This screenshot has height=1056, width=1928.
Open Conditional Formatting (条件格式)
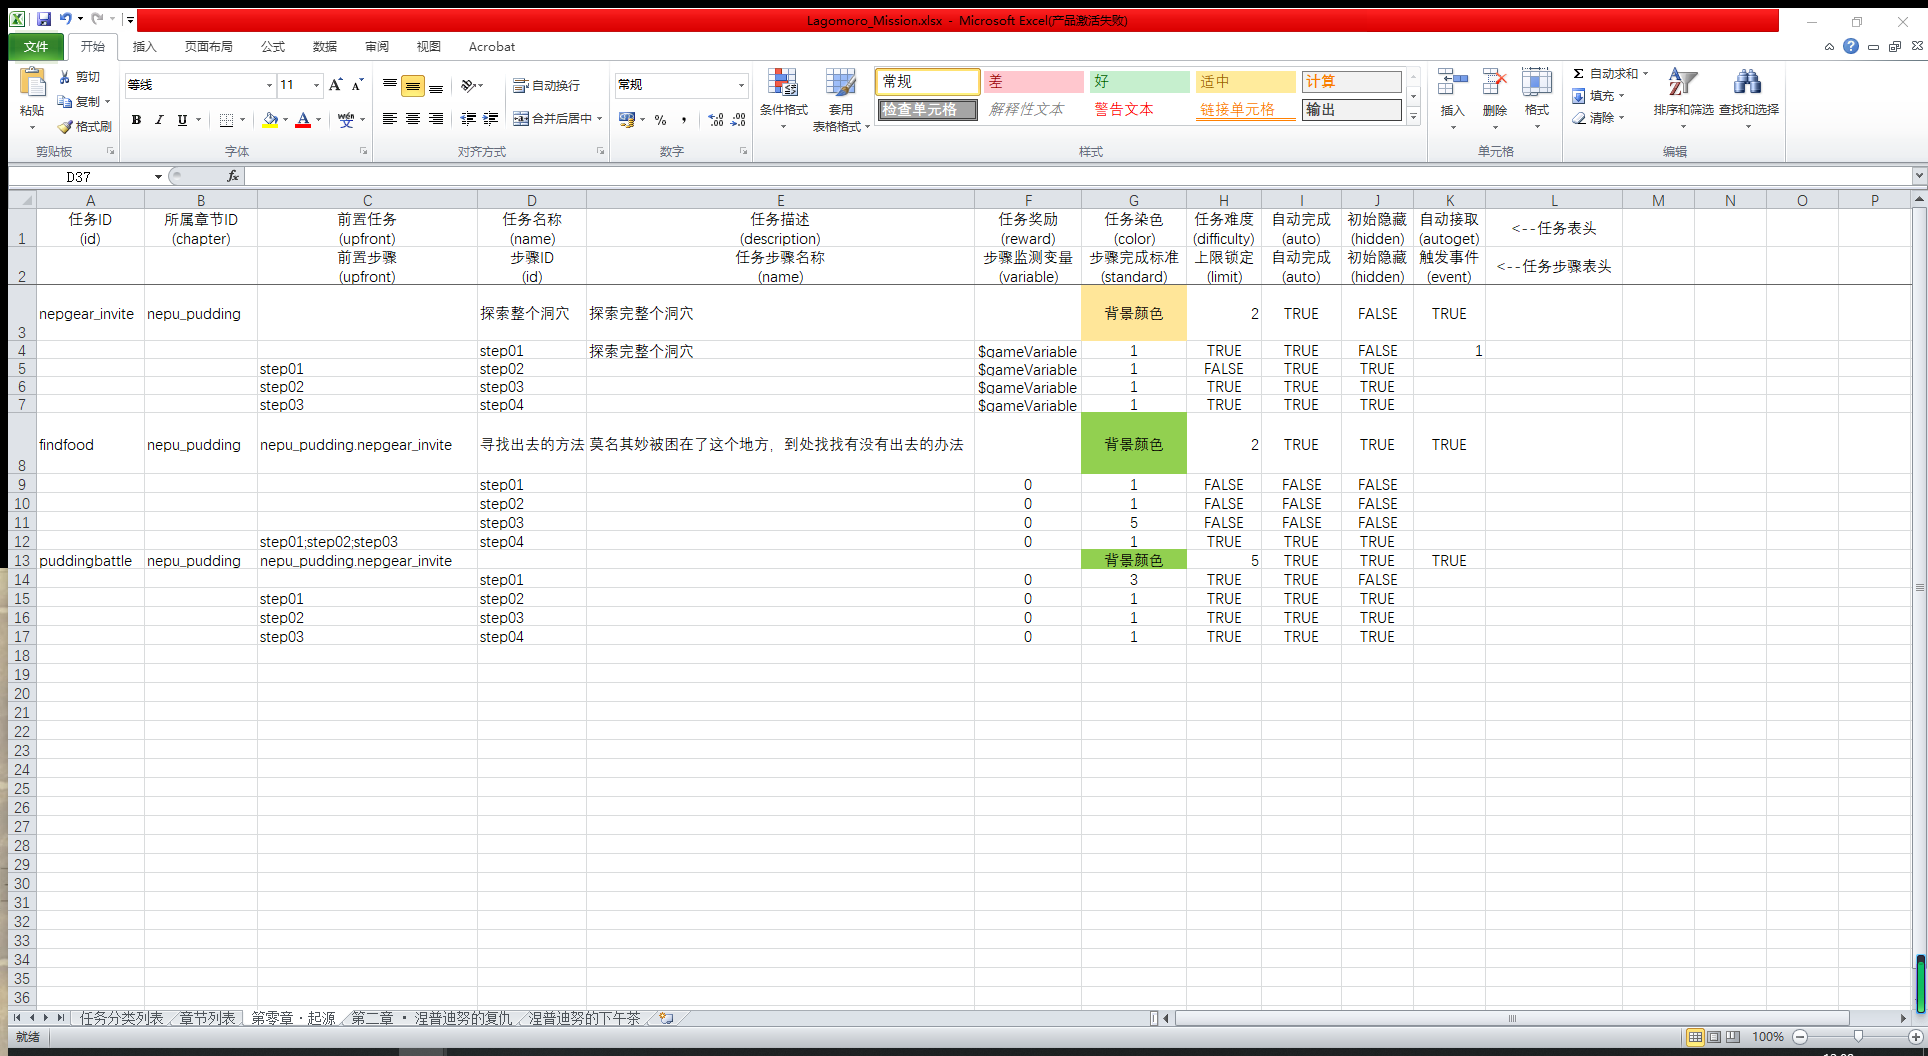point(783,99)
